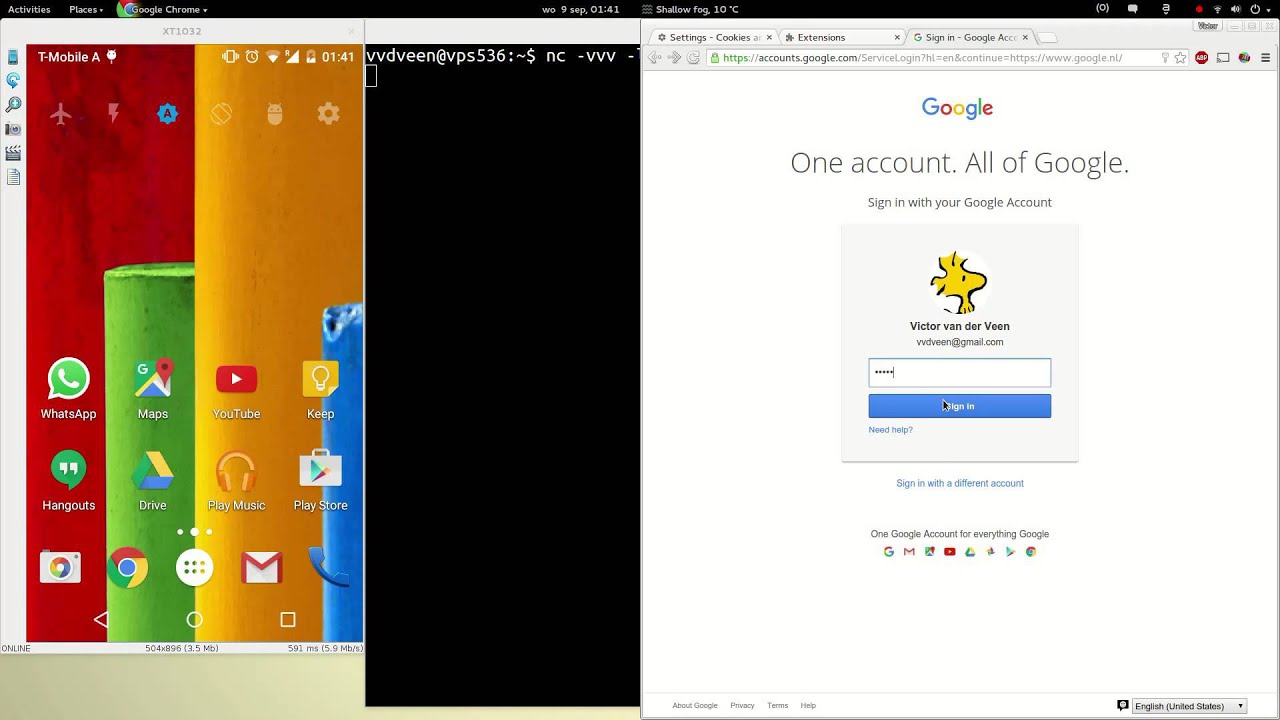Screen dimensions: 1280x720
Task: Open the phone app drawer
Action: (194, 568)
